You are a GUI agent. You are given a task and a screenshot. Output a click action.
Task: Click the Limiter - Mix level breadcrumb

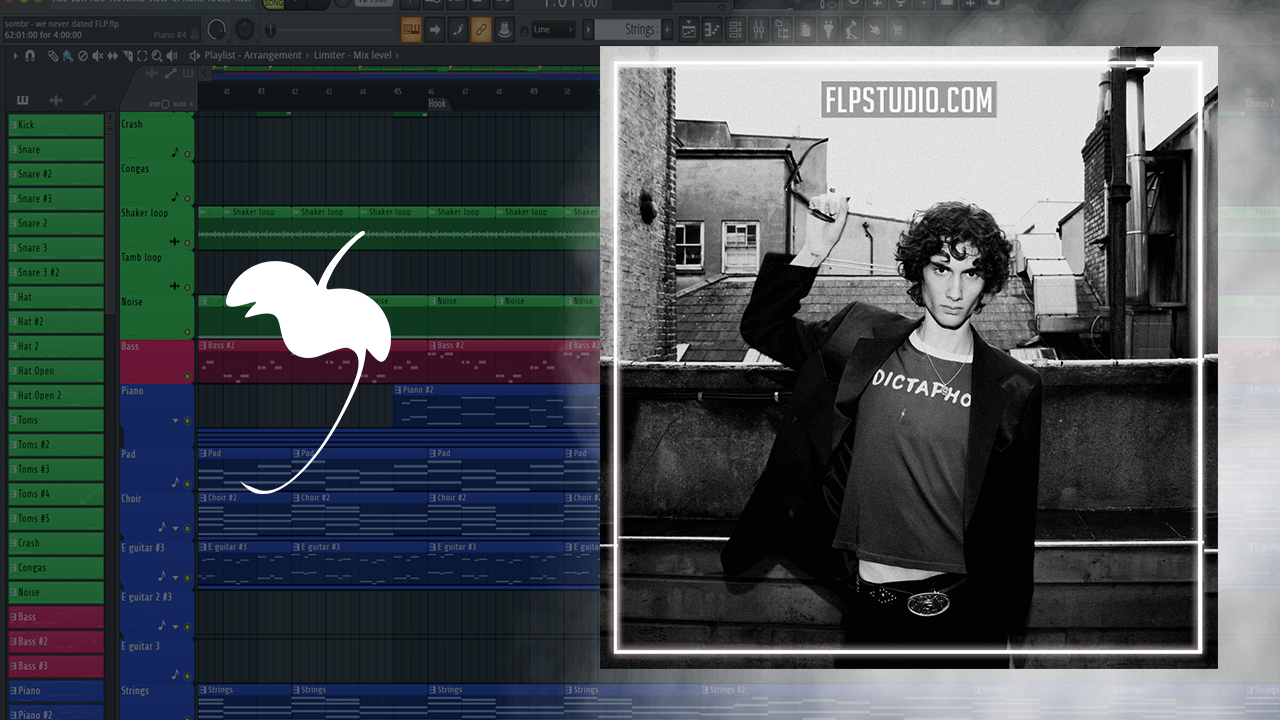point(353,56)
